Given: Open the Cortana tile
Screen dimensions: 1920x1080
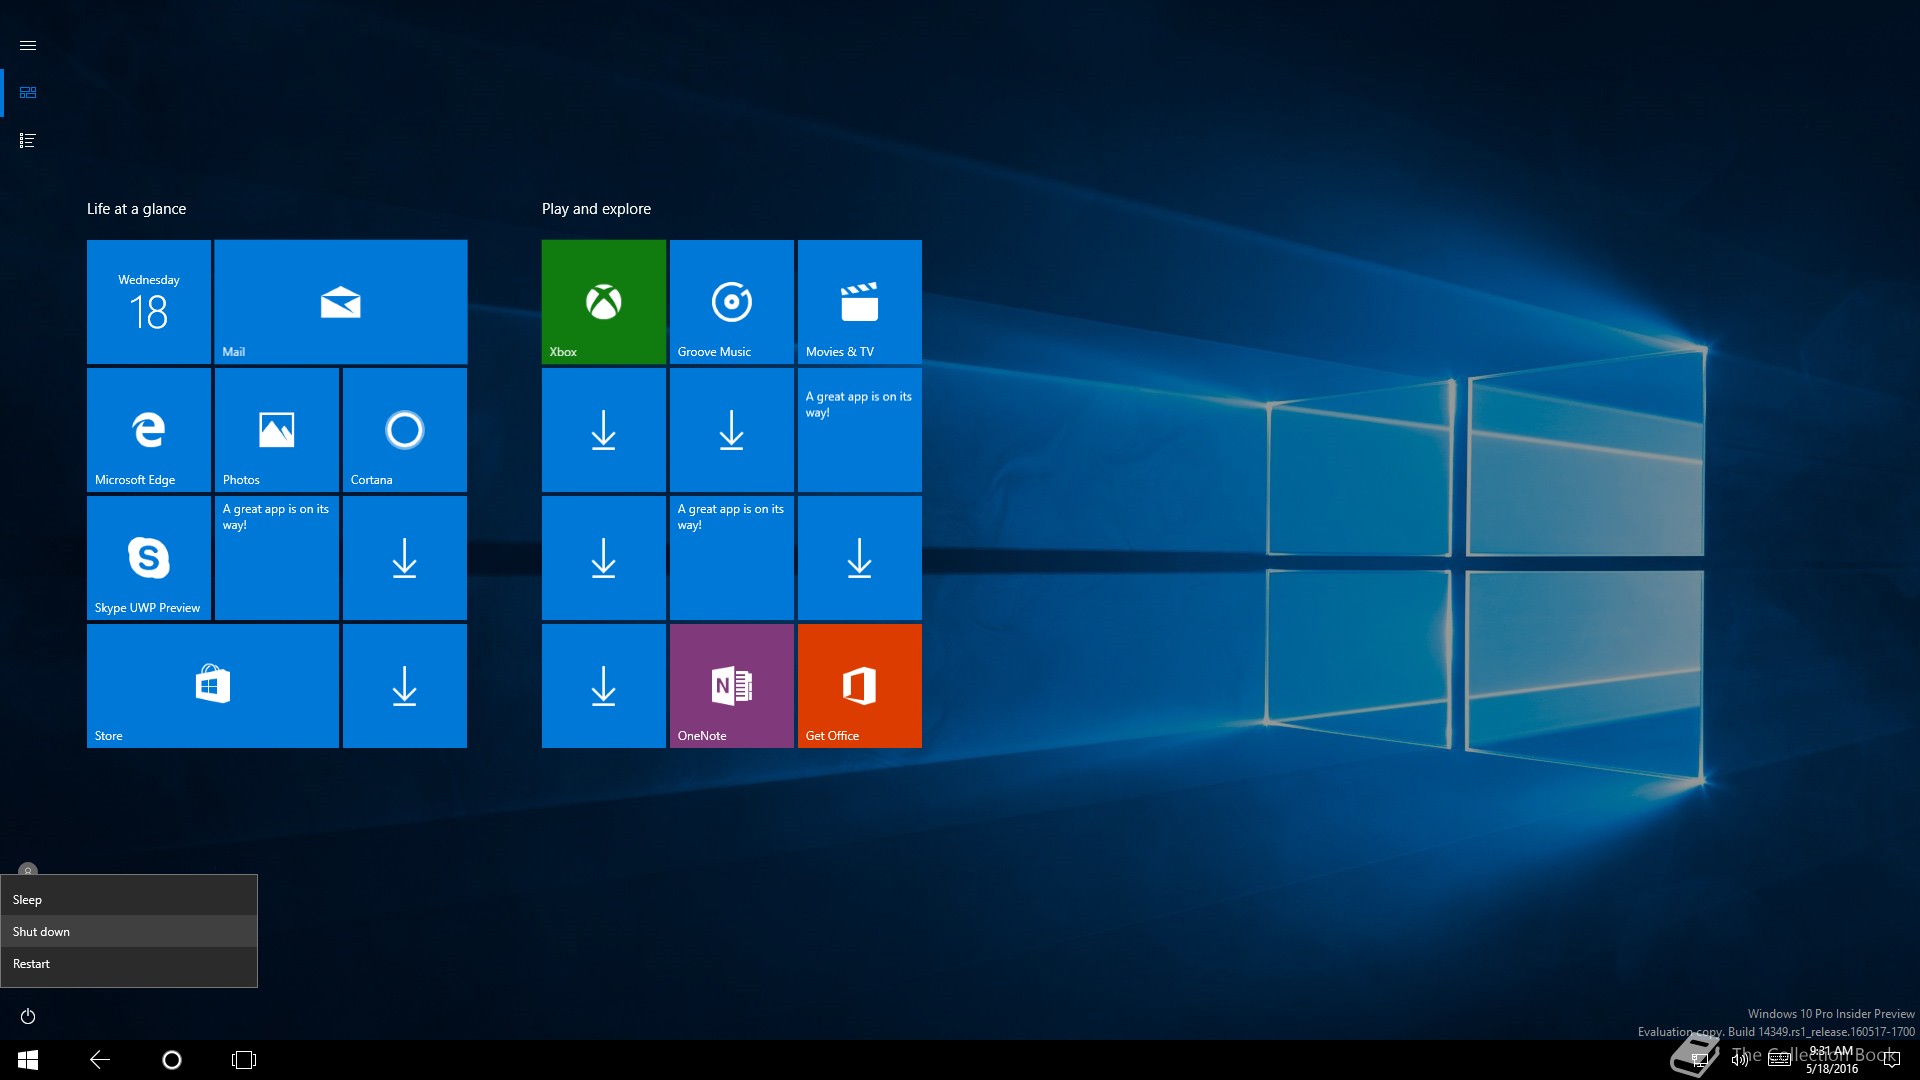Looking at the screenshot, I should click(405, 430).
